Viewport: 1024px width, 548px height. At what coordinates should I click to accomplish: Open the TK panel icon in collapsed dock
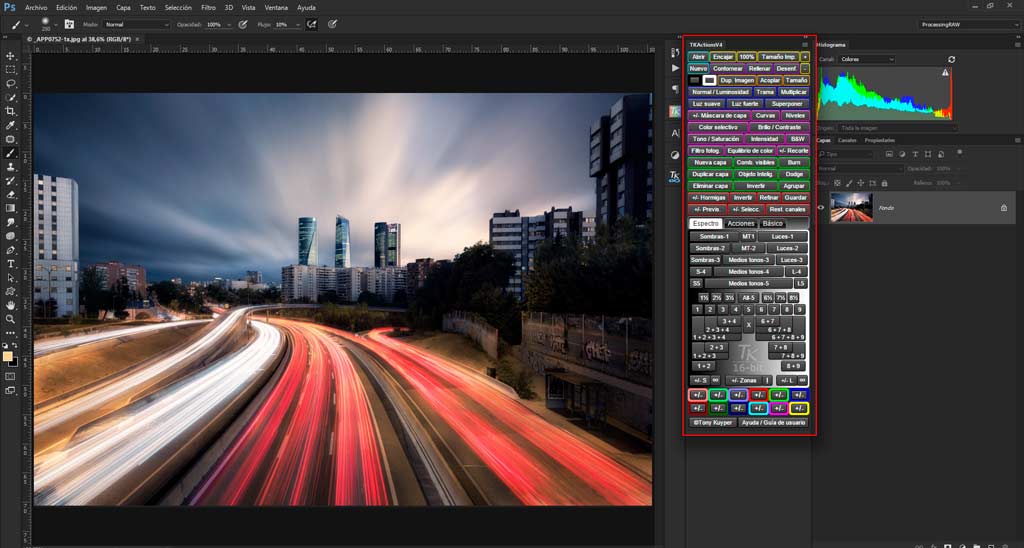pos(675,112)
